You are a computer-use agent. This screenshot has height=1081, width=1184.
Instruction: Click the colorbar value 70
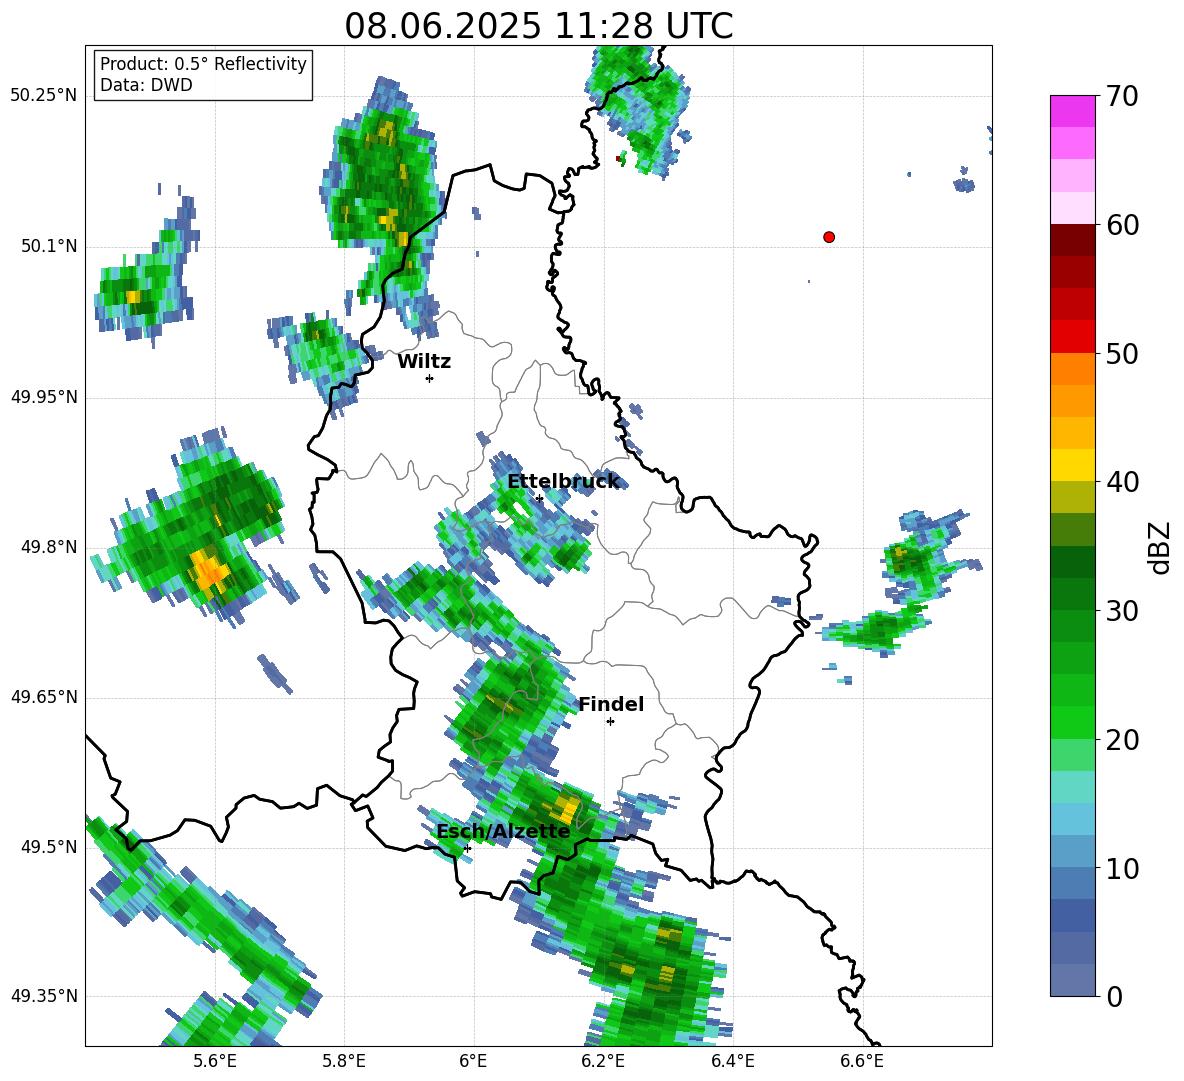point(1123,96)
